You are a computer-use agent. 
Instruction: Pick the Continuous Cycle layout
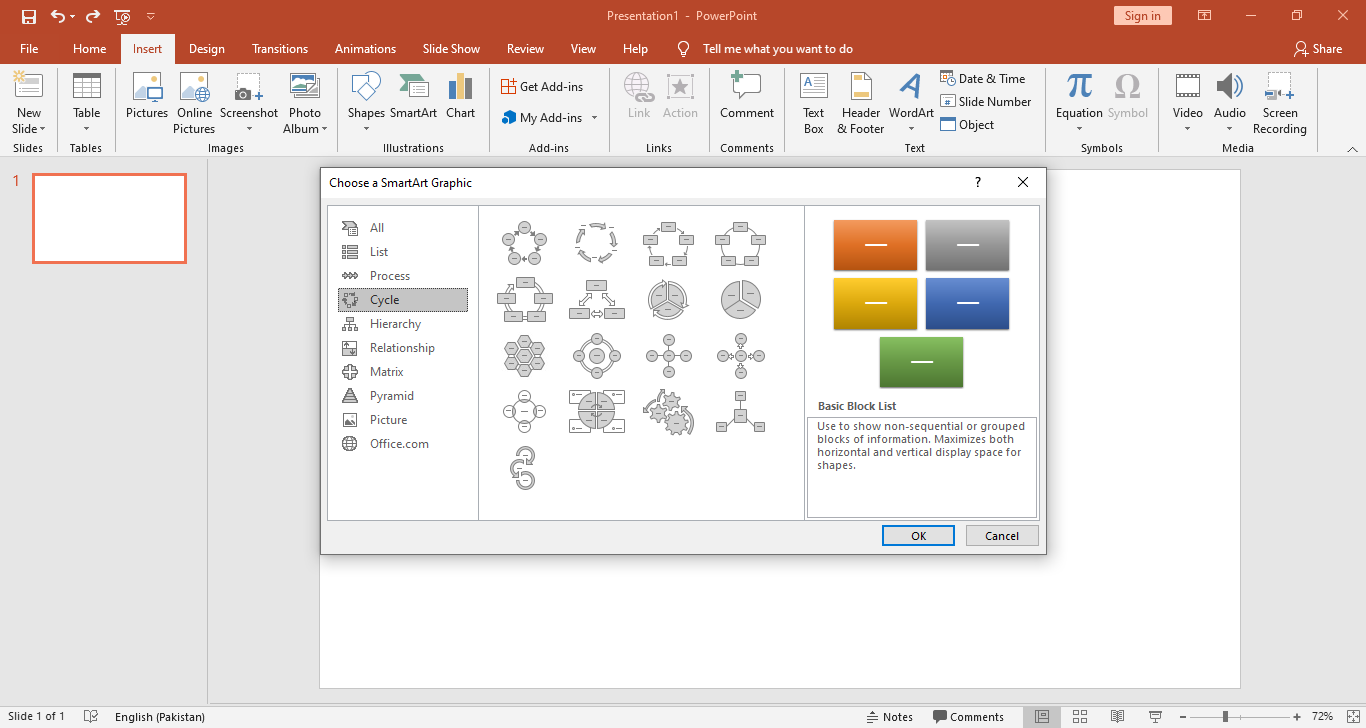pos(524,299)
